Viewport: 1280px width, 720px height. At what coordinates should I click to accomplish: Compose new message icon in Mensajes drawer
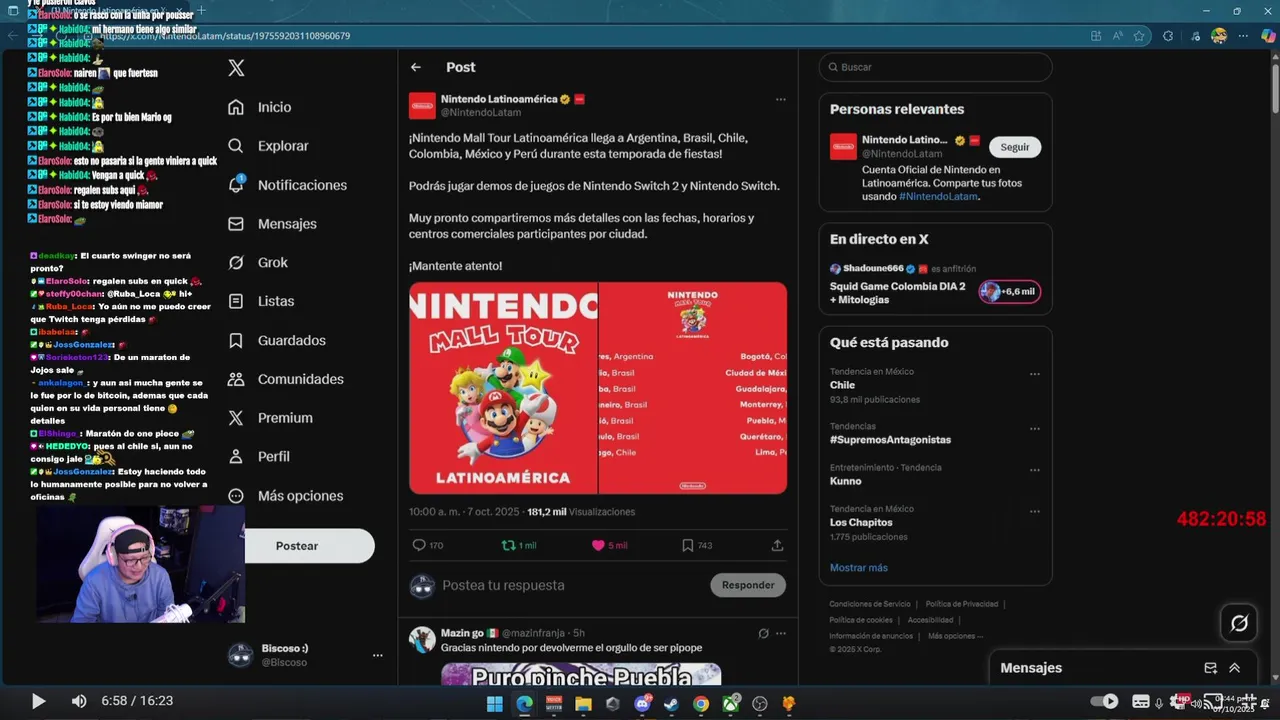point(1210,668)
